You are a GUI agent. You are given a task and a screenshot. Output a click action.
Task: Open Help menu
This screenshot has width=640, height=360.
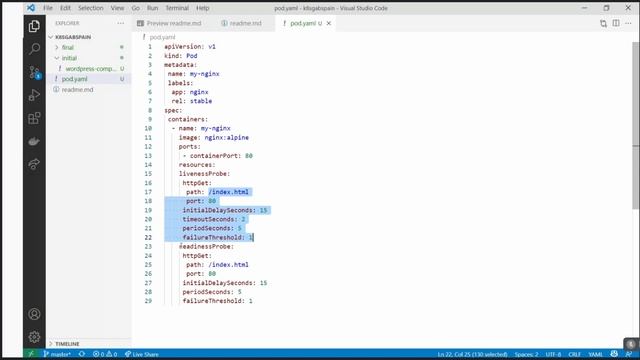point(202,8)
